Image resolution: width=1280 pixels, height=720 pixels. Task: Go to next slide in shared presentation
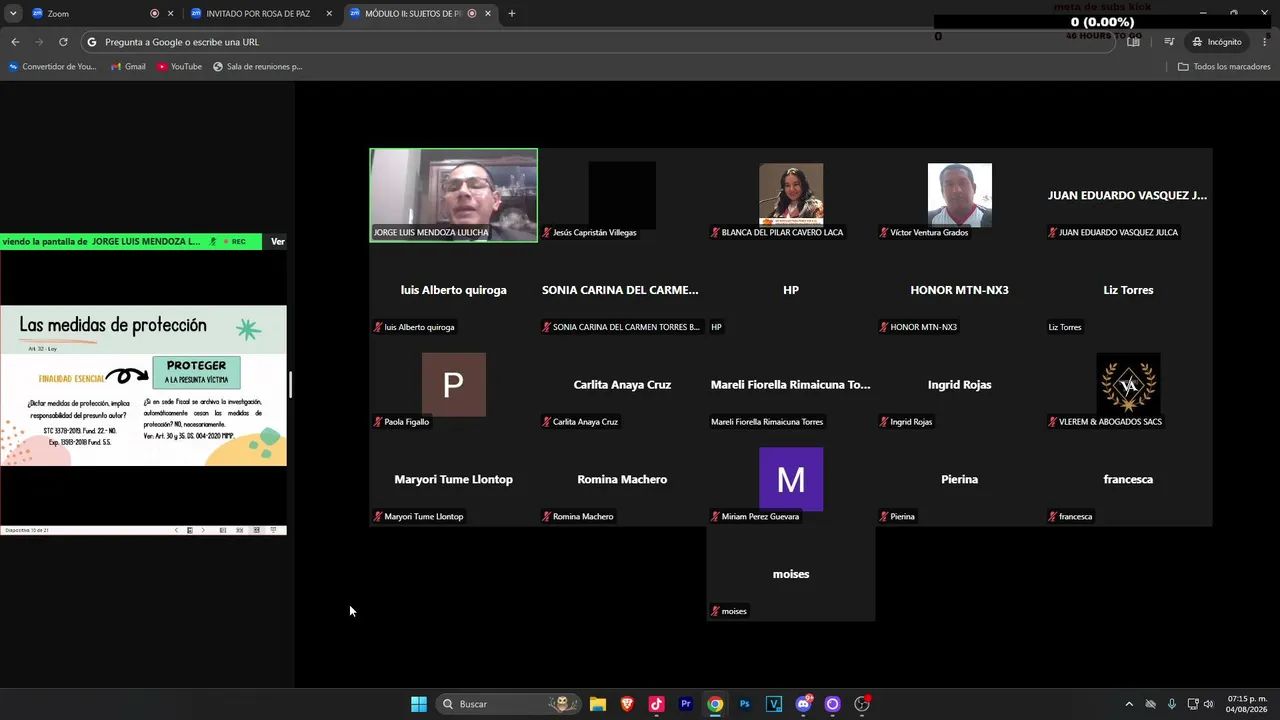pos(203,530)
